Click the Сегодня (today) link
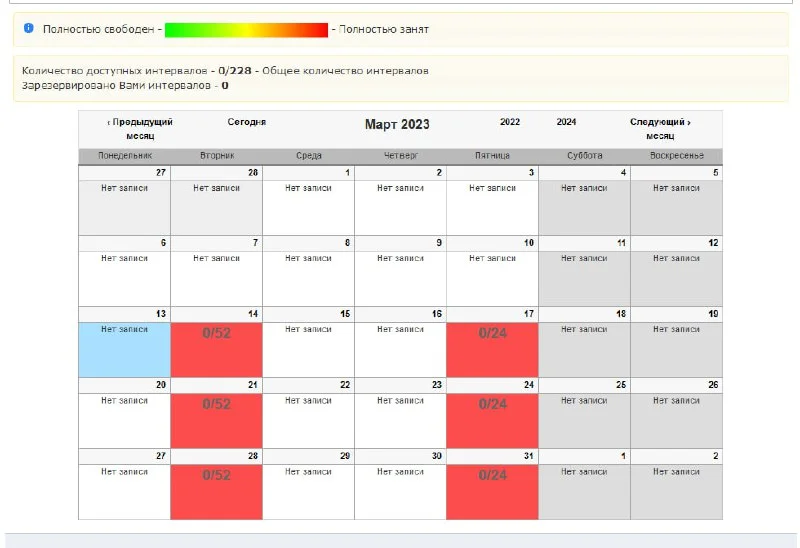 [x=246, y=122]
